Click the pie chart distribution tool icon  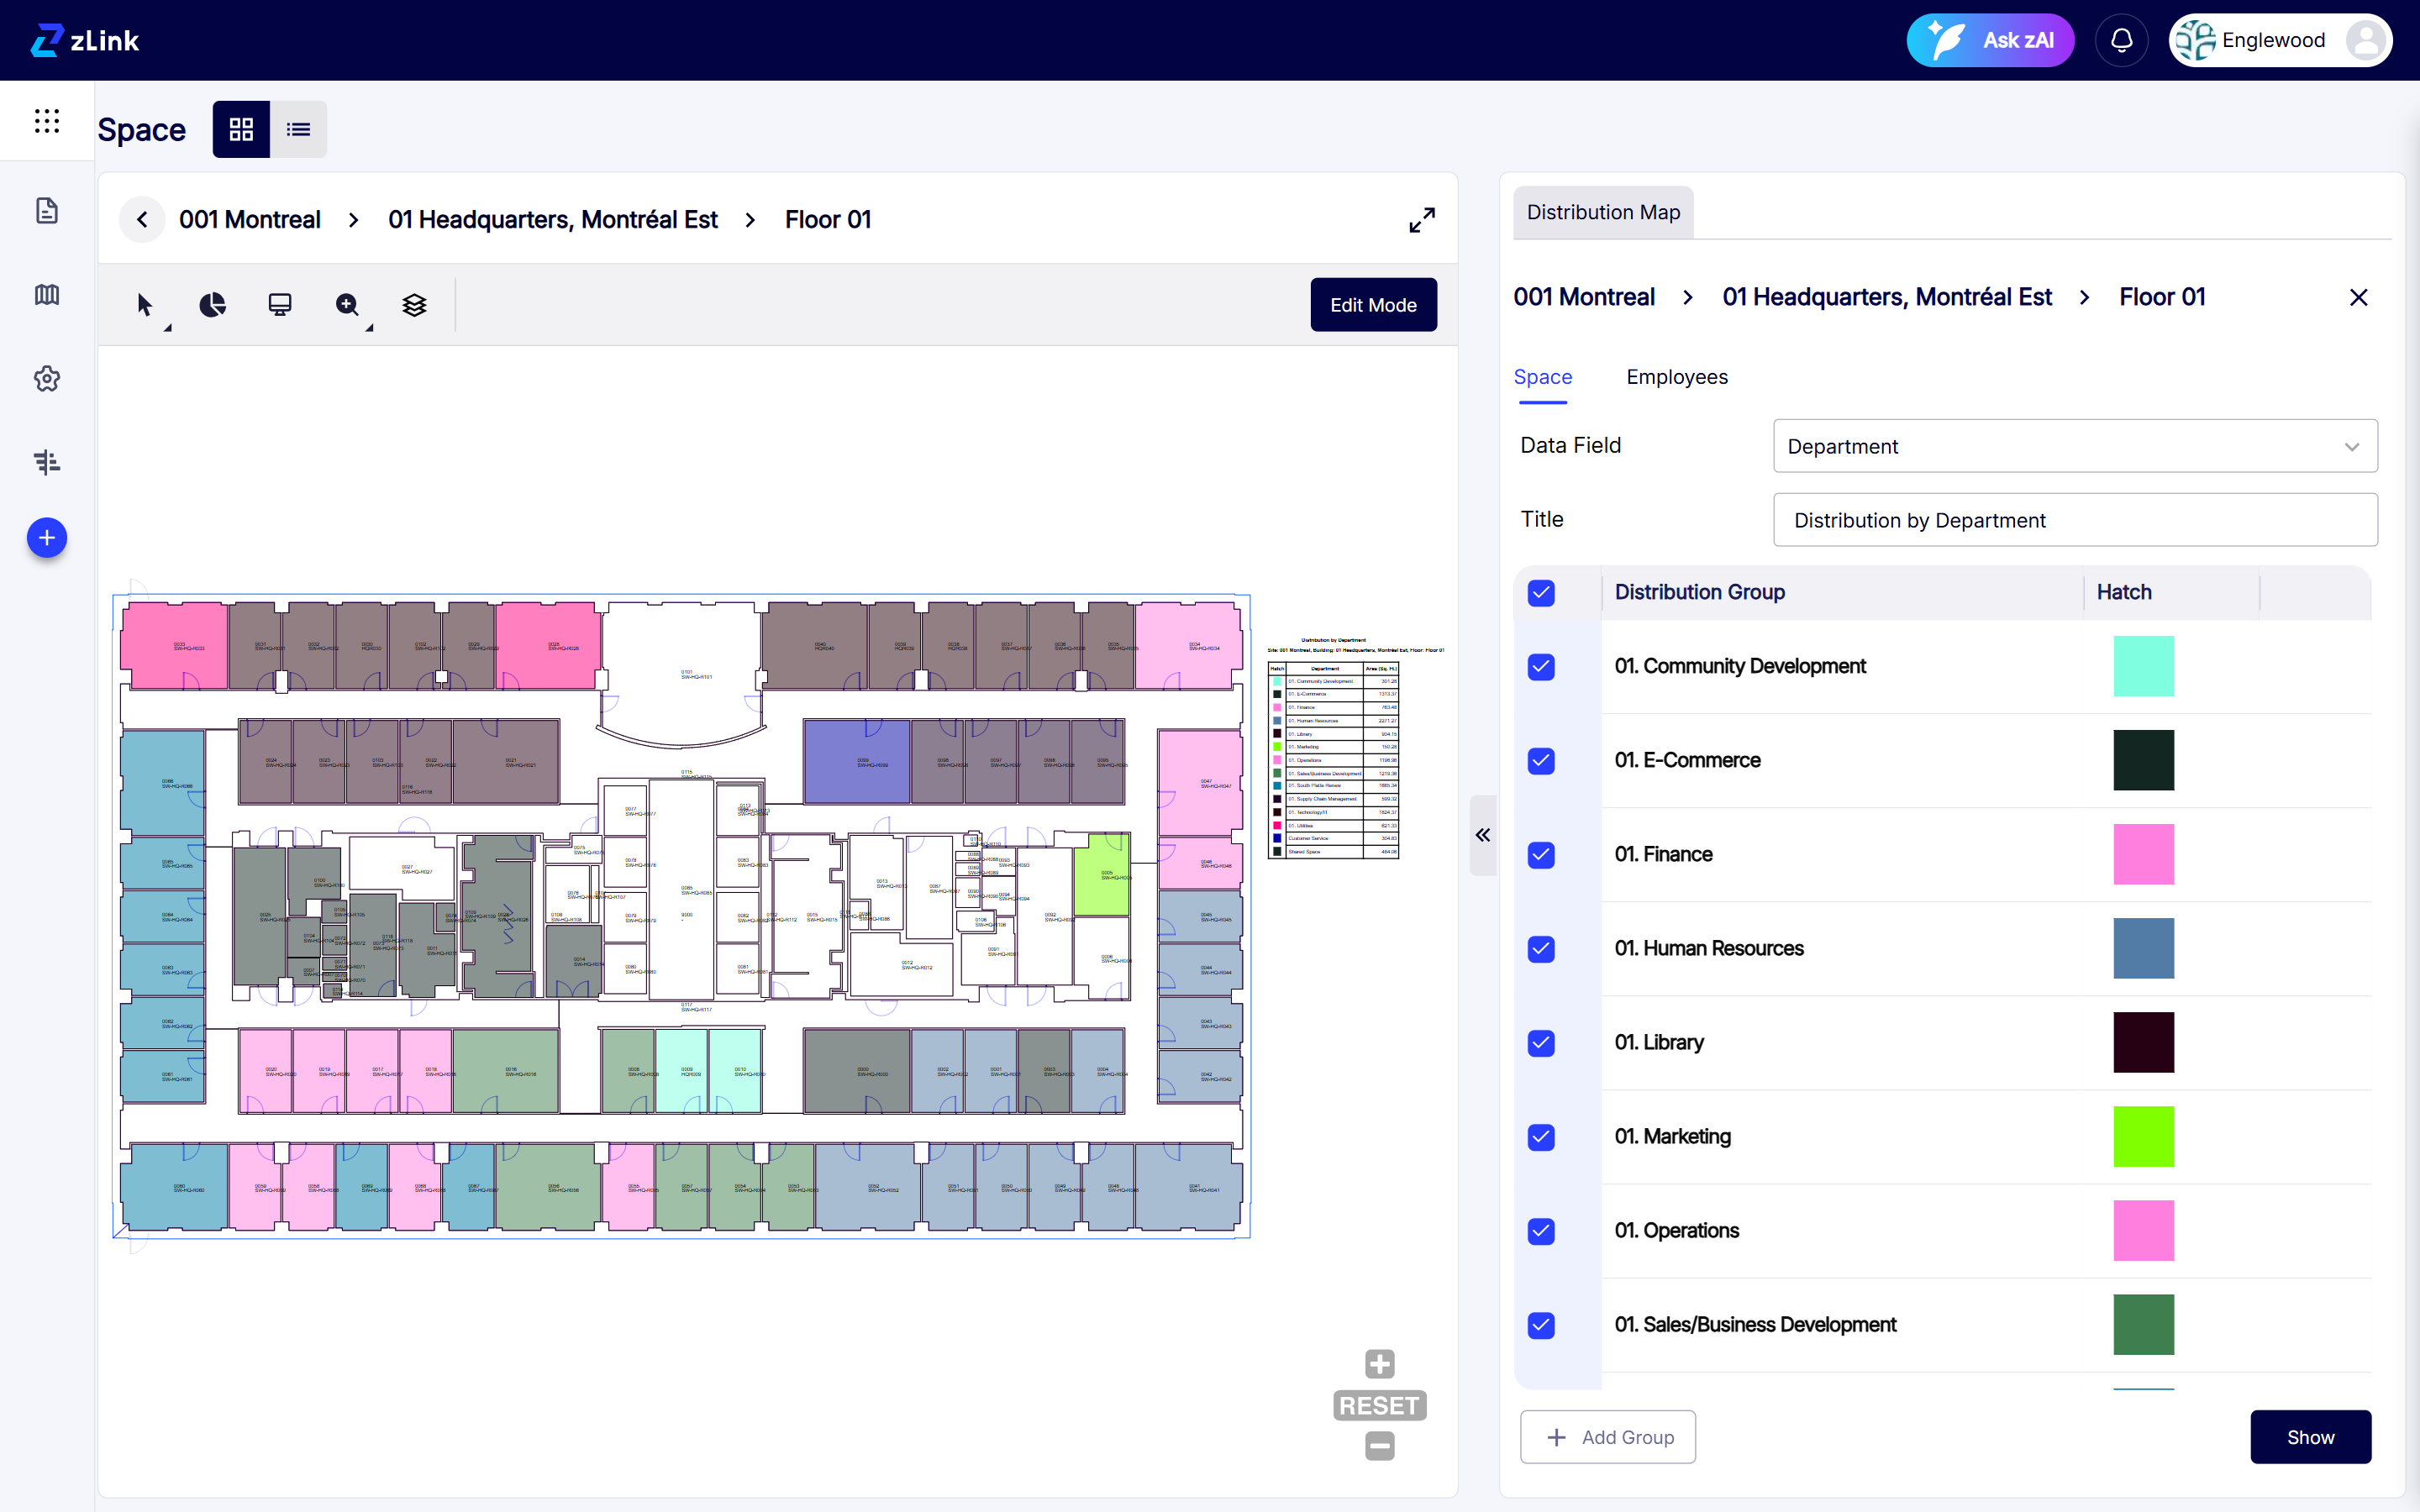pos(212,305)
